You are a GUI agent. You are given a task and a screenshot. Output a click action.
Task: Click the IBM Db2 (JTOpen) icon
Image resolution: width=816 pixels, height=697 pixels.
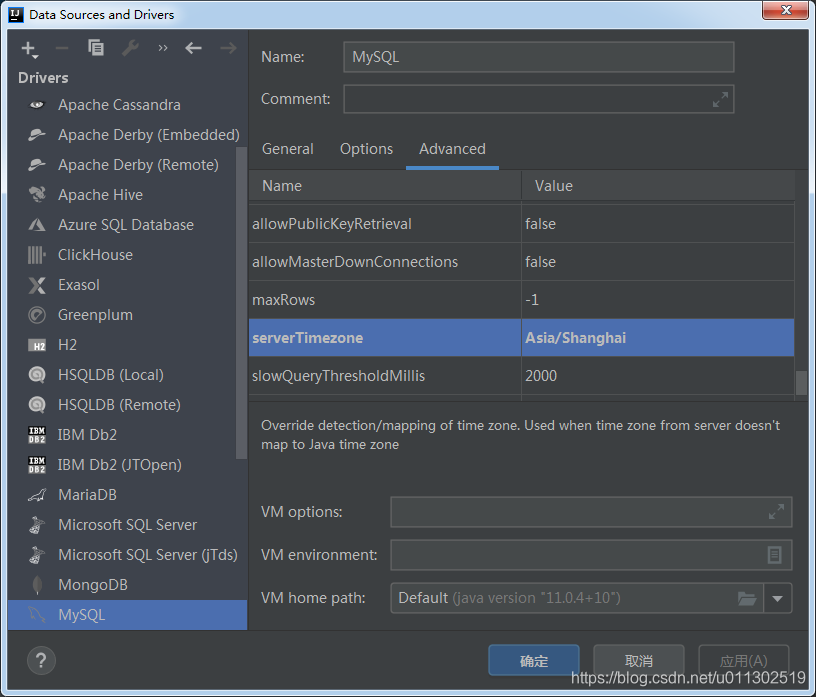37,465
